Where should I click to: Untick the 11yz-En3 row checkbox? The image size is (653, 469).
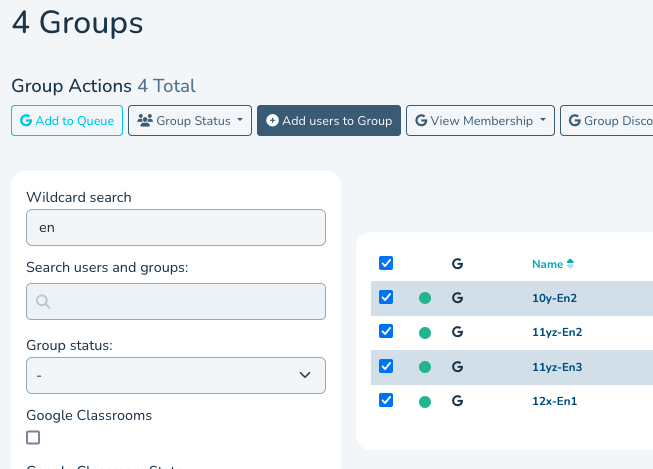pos(386,366)
